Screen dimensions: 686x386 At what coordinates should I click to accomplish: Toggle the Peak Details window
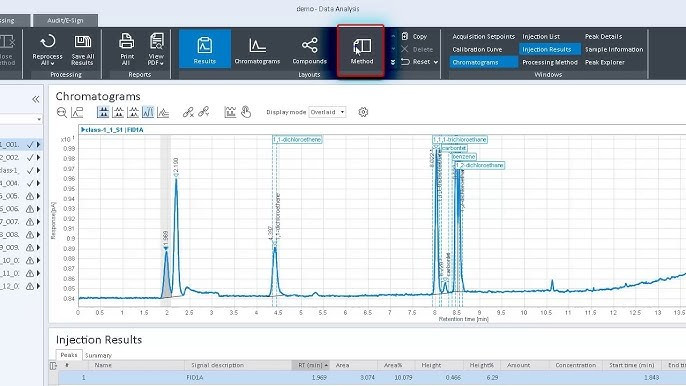(x=603, y=36)
